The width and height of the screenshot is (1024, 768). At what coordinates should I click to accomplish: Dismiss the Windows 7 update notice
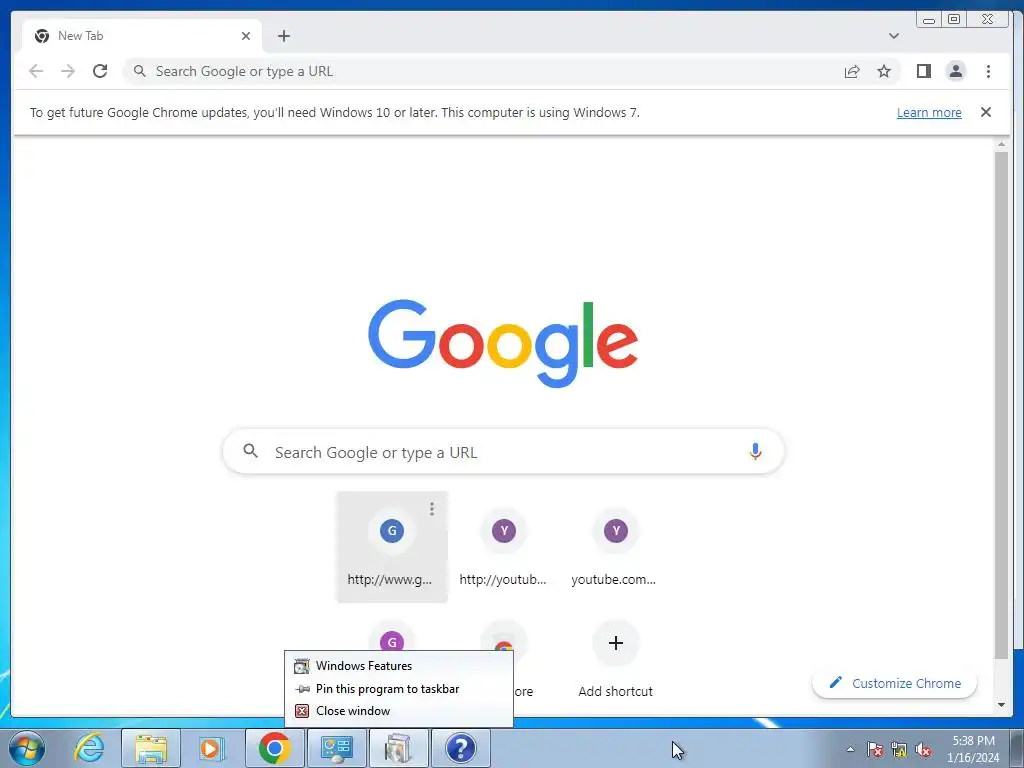985,112
